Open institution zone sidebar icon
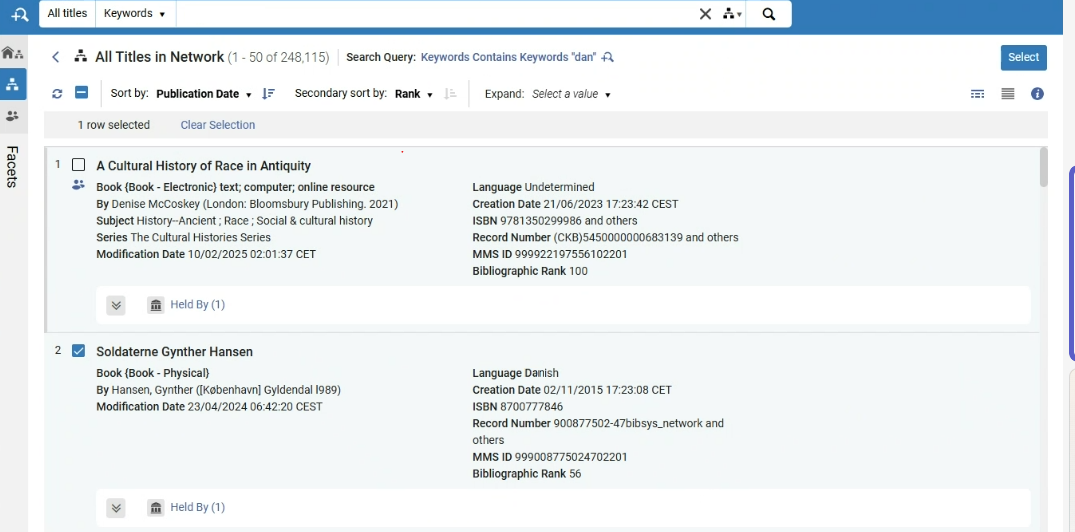The image size is (1075, 532). (13, 53)
